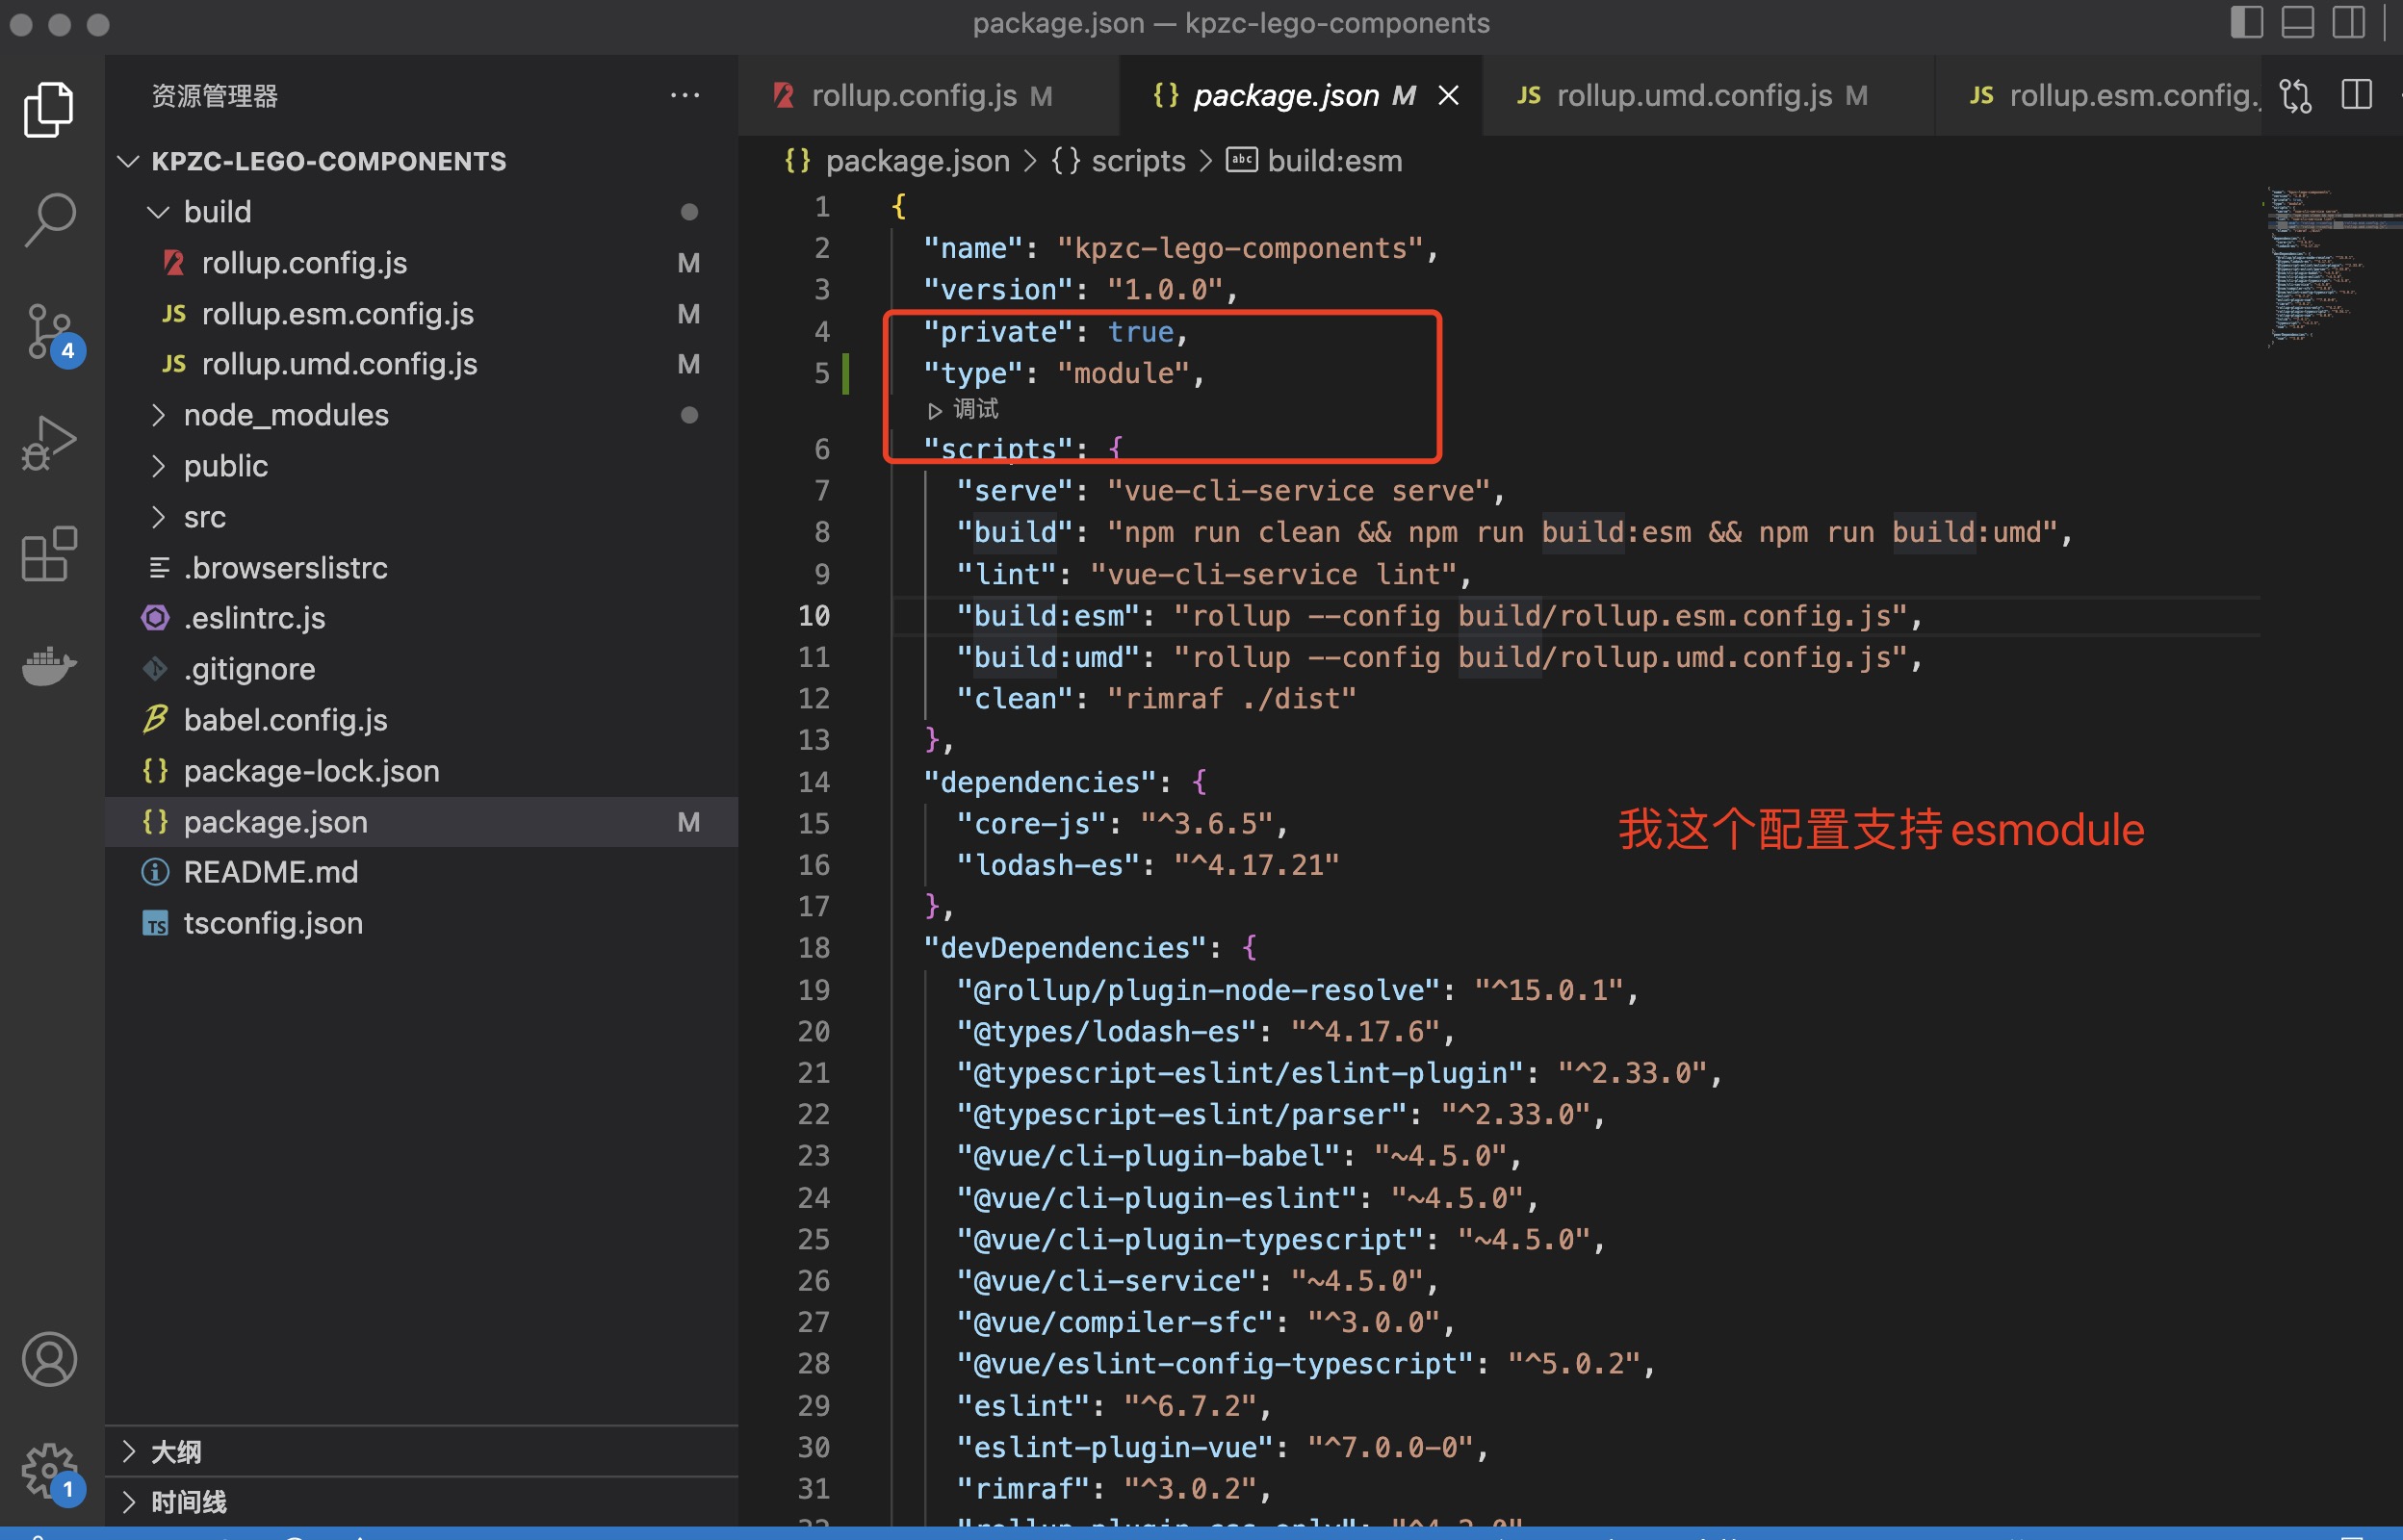Split the editor to the right
Viewport: 2403px width, 1540px height.
[x=2356, y=96]
